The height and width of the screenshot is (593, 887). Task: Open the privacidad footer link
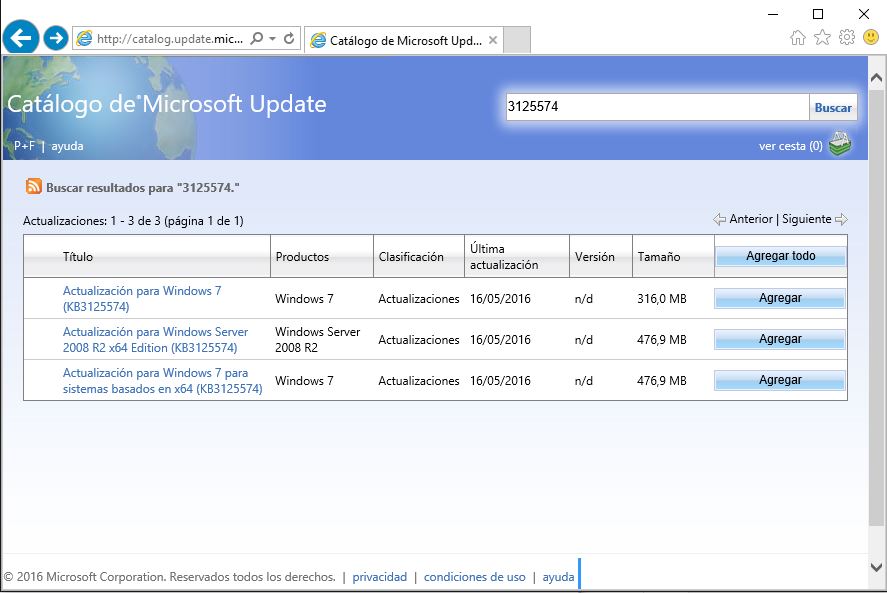pyautogui.click(x=379, y=577)
